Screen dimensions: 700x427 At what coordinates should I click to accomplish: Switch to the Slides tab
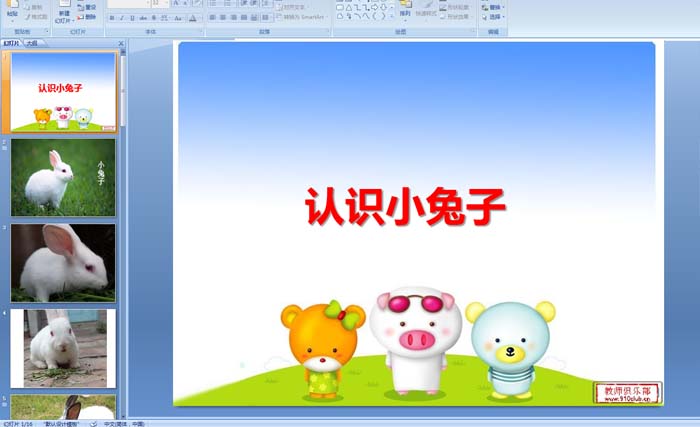(x=11, y=44)
